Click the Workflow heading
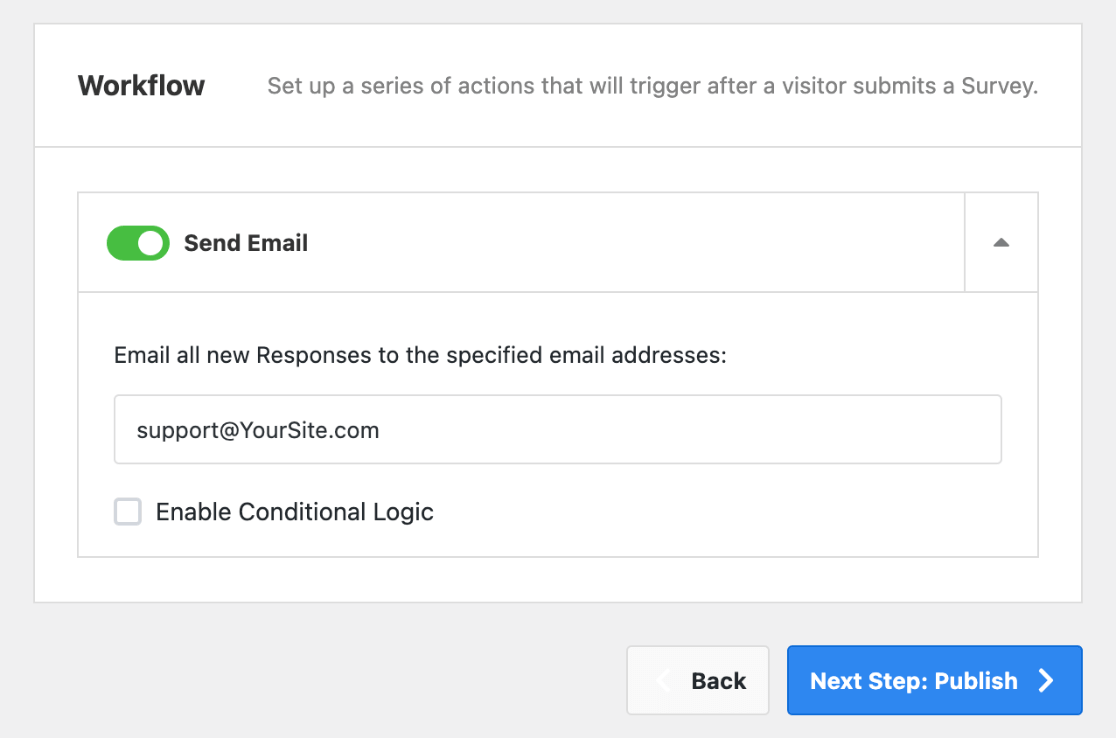Viewport: 1116px width, 738px height. point(141,86)
